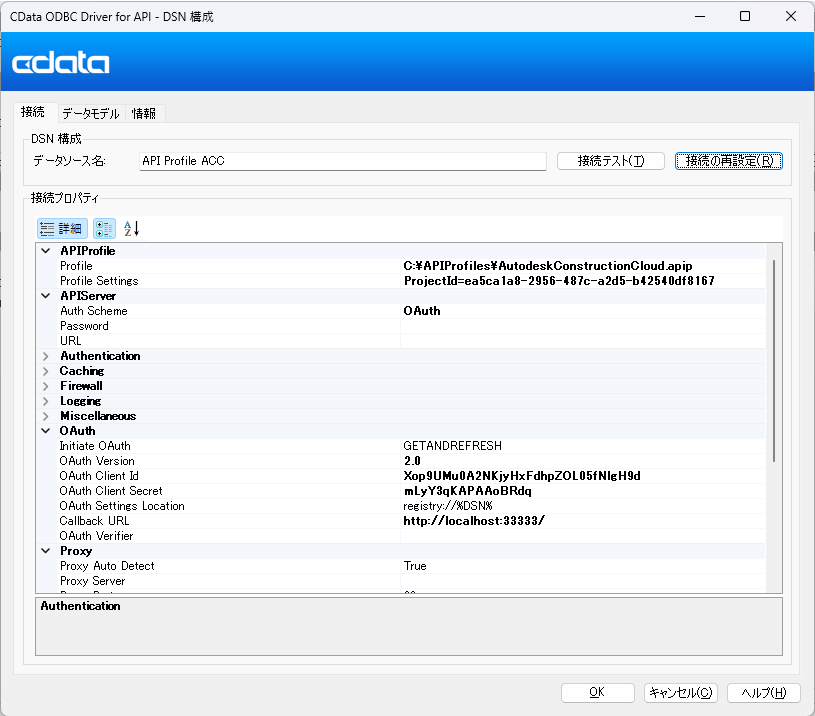
Task: Expand the Firewall category
Action: tap(46, 387)
